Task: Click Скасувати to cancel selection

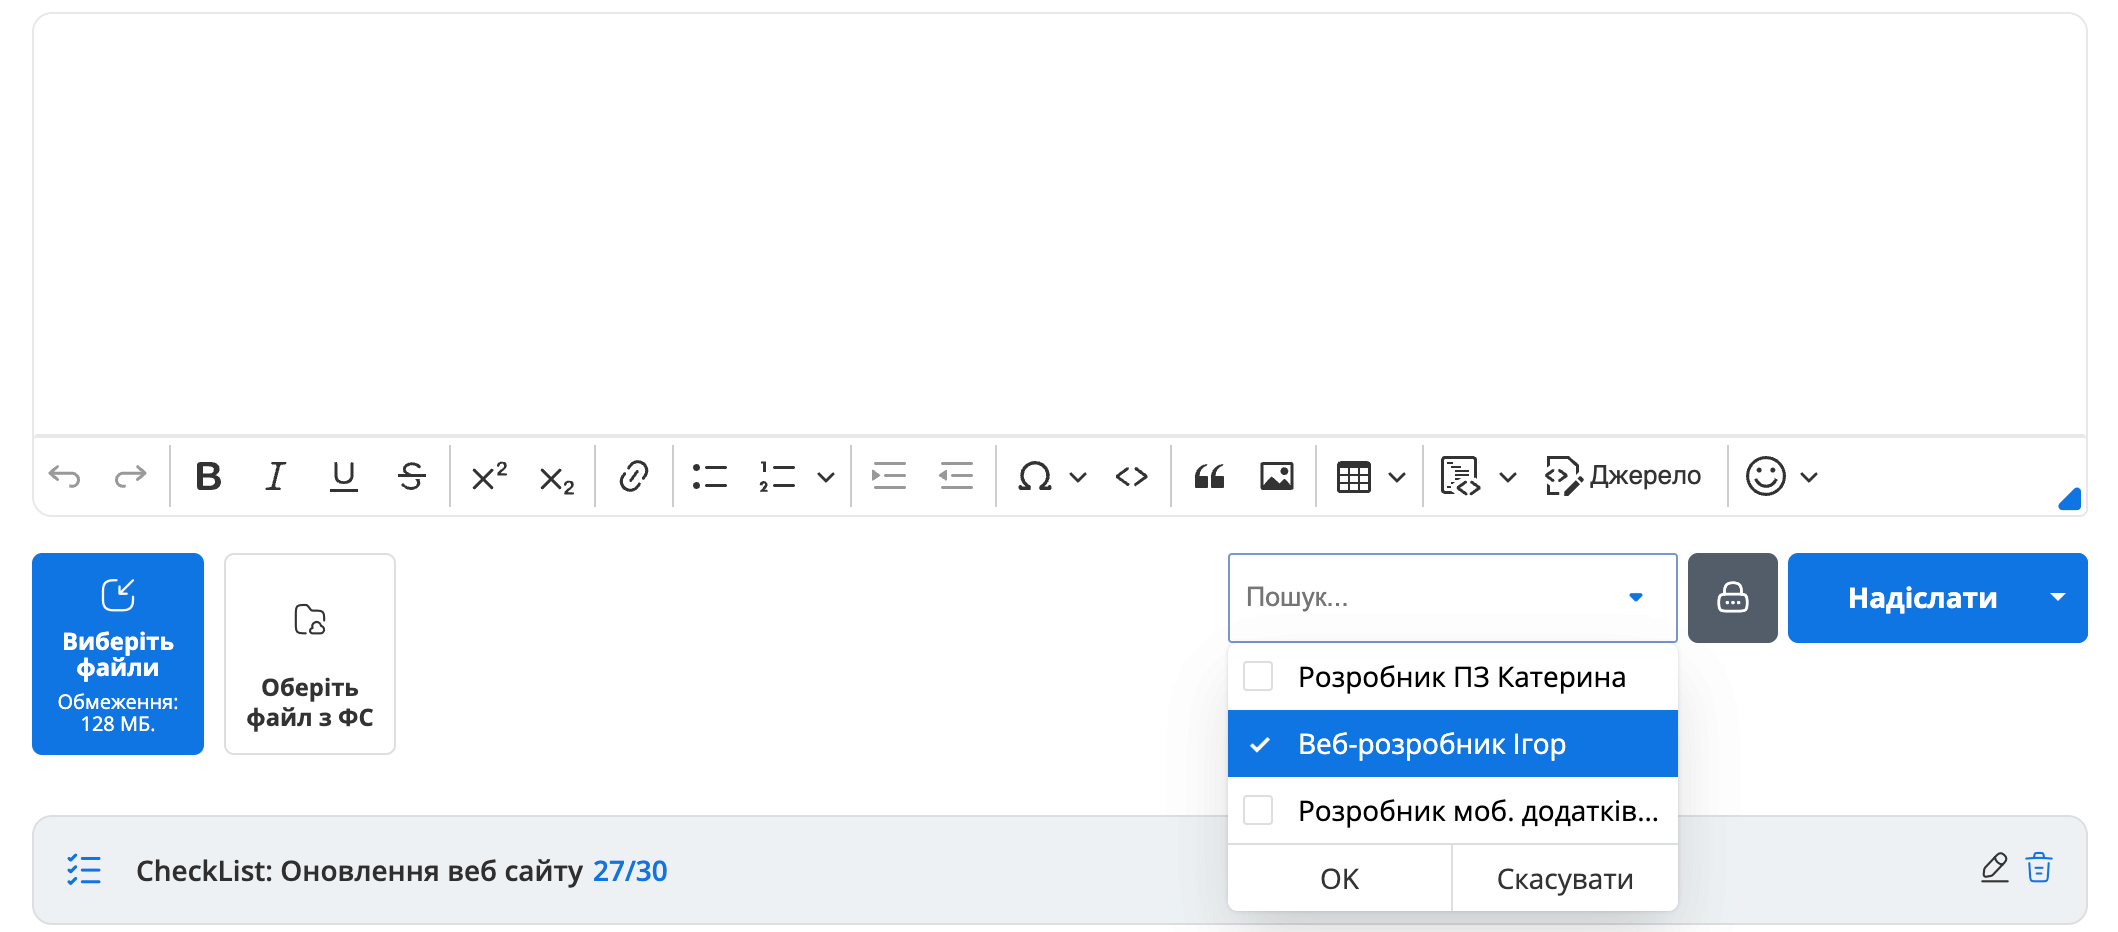Action: tap(1564, 878)
